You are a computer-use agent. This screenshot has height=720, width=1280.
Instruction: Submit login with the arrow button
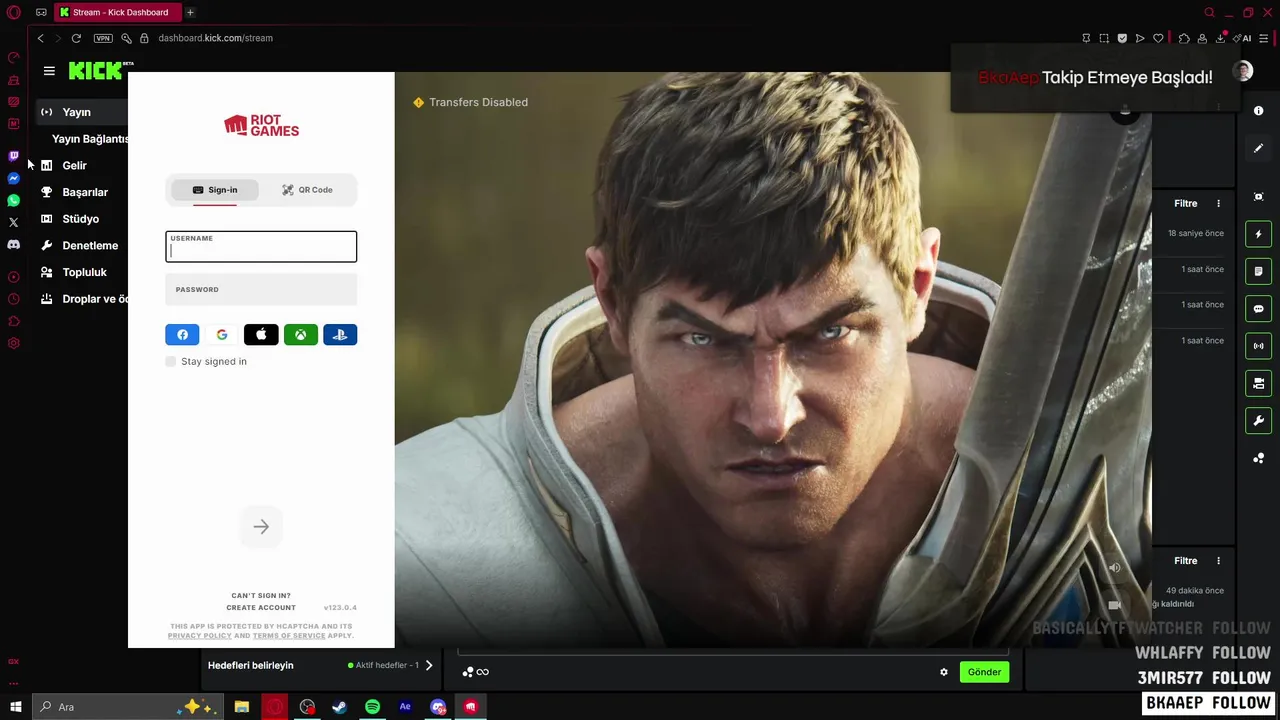tap(261, 527)
